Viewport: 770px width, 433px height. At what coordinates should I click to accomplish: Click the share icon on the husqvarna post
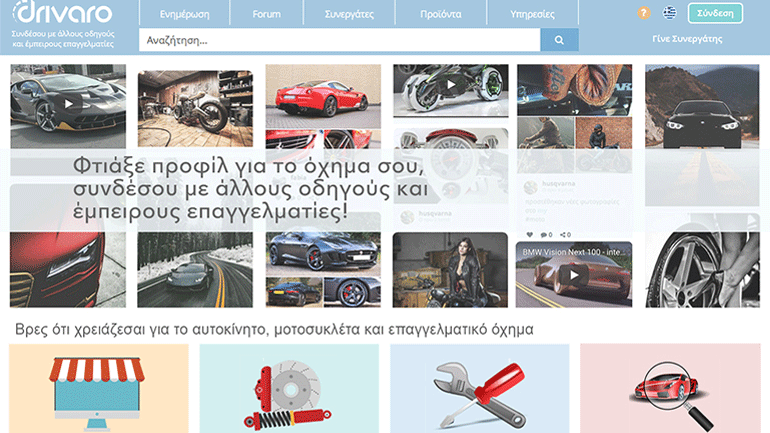coord(564,234)
